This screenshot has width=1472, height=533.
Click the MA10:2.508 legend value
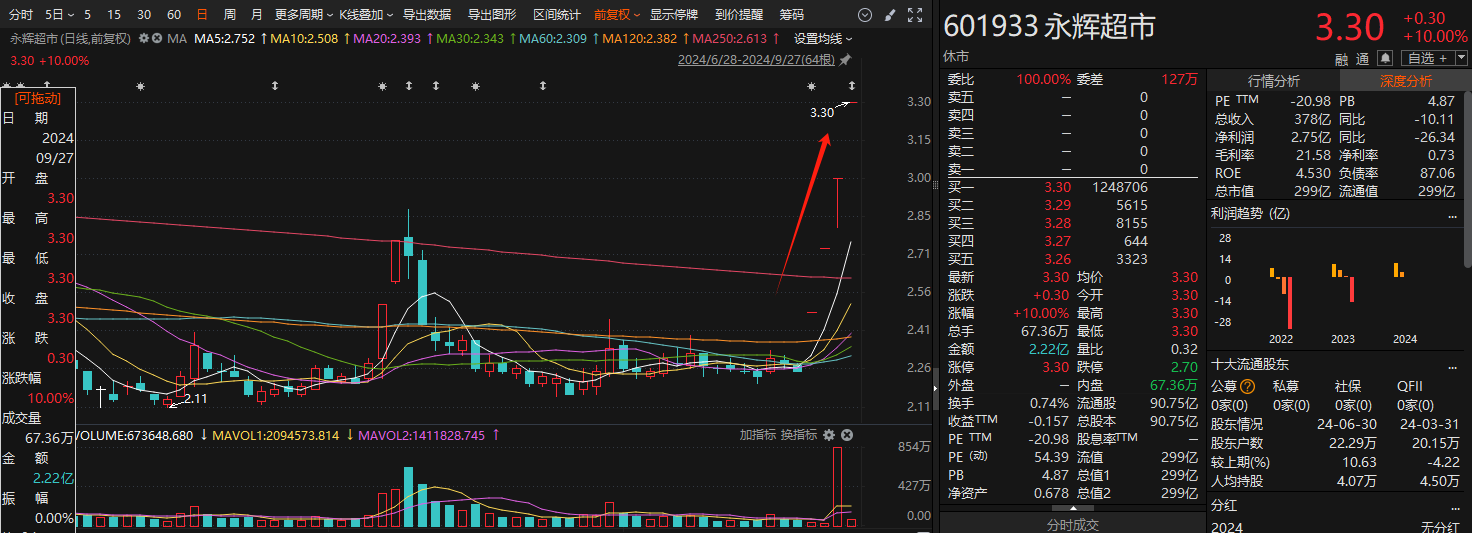click(x=305, y=38)
